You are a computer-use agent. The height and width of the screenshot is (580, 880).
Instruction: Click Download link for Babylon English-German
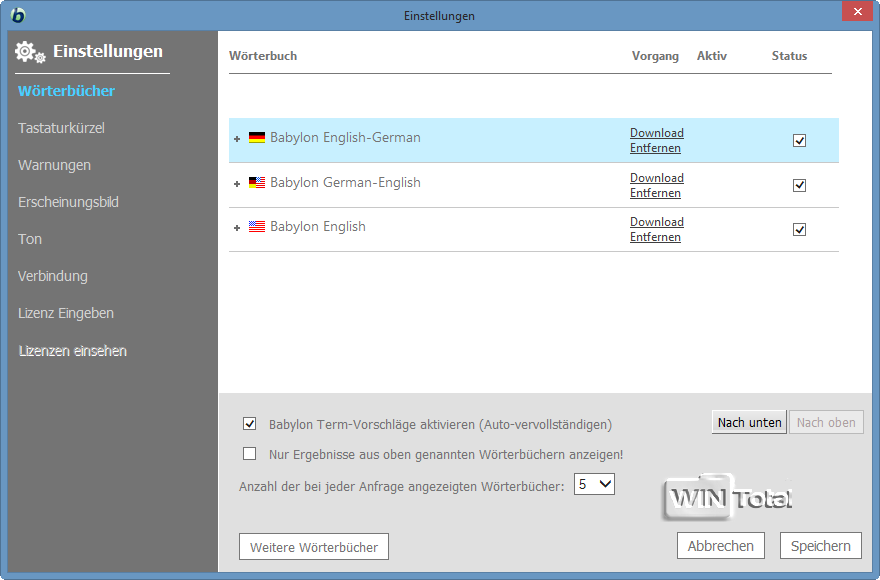click(x=656, y=133)
